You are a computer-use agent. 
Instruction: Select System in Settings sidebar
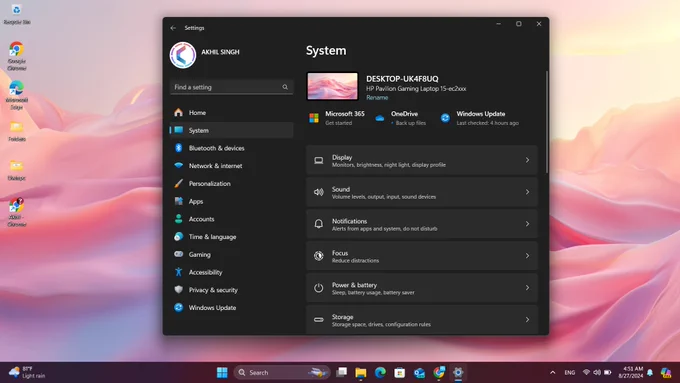coord(232,130)
